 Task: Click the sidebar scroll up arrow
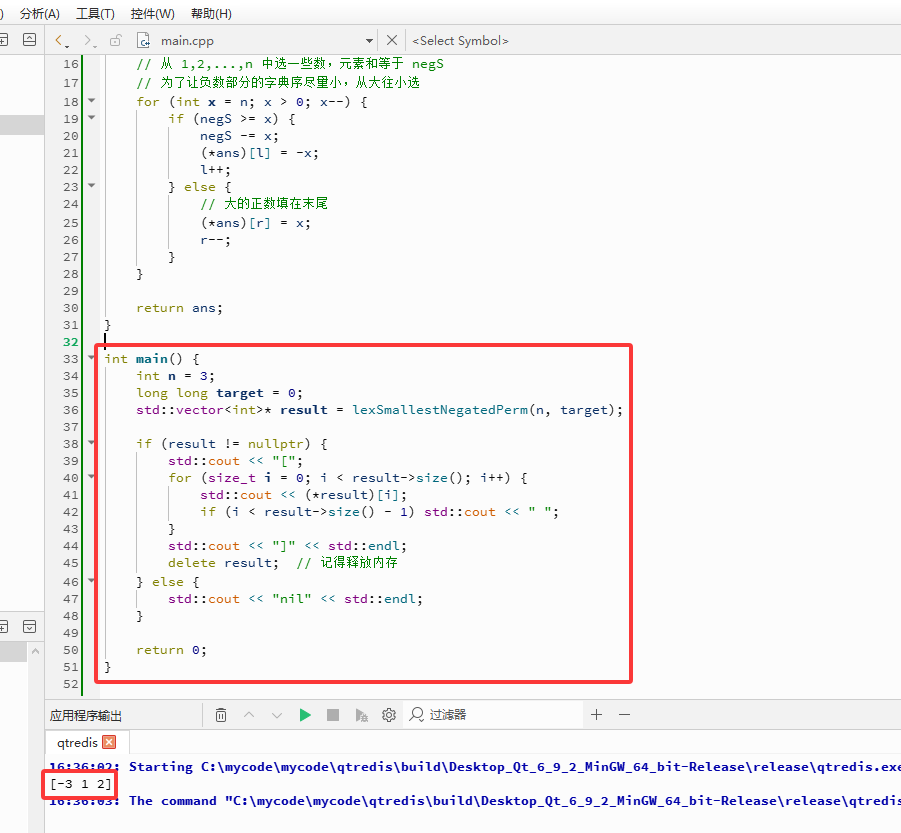[36, 651]
